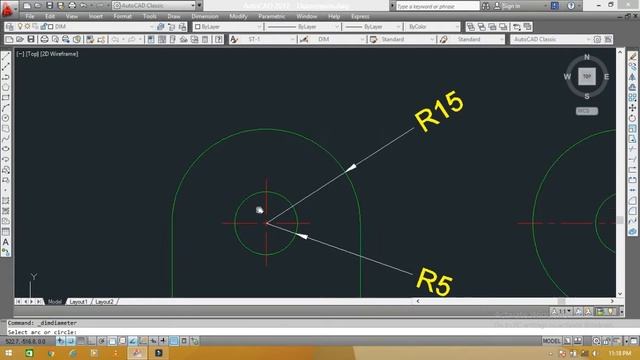Toggle Snap Mode in status bar
640x360 pixels.
pyautogui.click(x=71, y=341)
